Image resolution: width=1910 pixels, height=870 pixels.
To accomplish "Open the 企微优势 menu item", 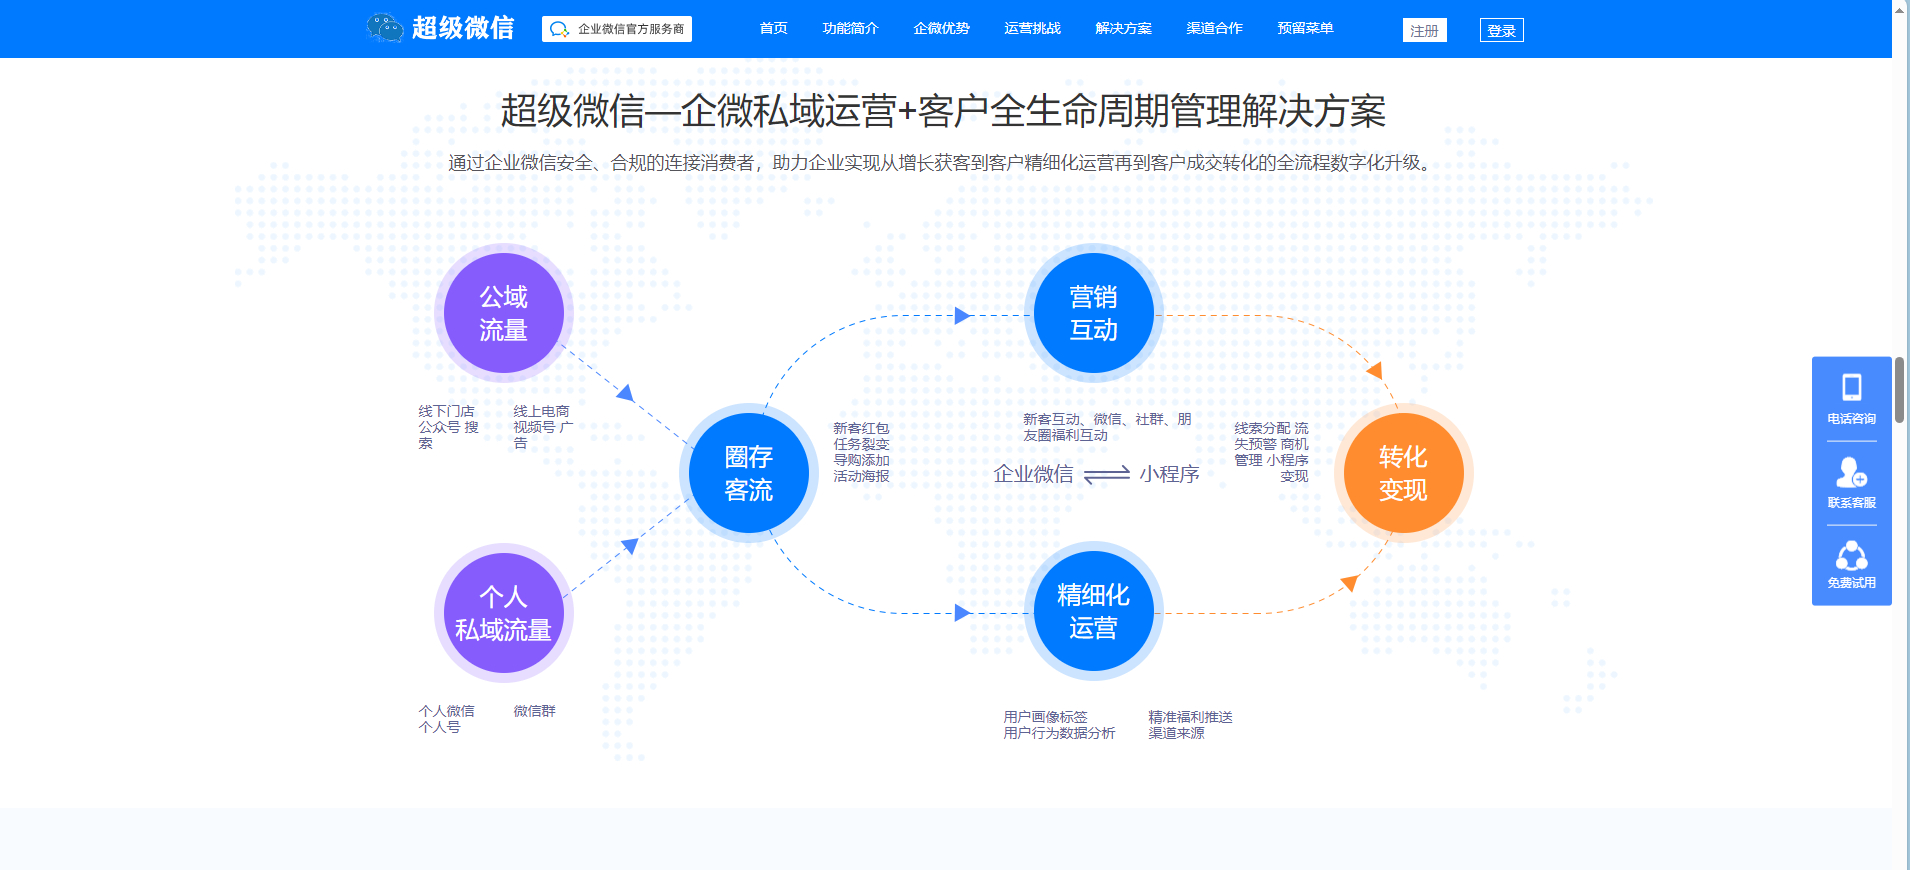I will tap(941, 29).
